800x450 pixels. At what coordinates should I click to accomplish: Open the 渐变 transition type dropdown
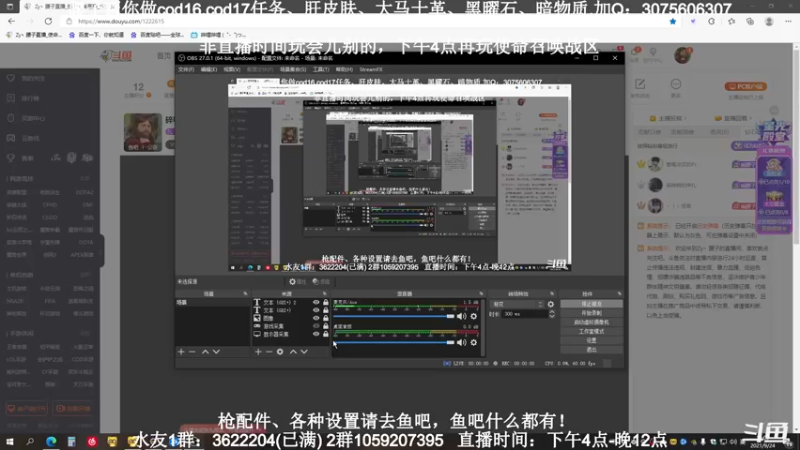(x=517, y=304)
